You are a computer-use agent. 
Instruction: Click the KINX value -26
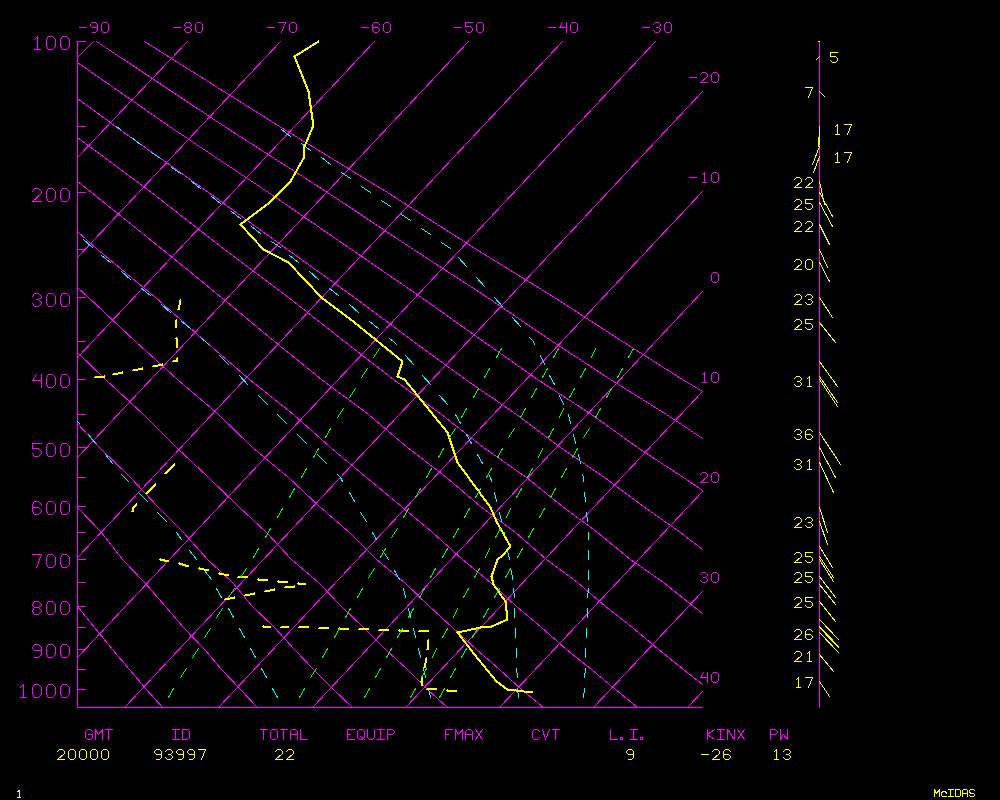coord(715,755)
